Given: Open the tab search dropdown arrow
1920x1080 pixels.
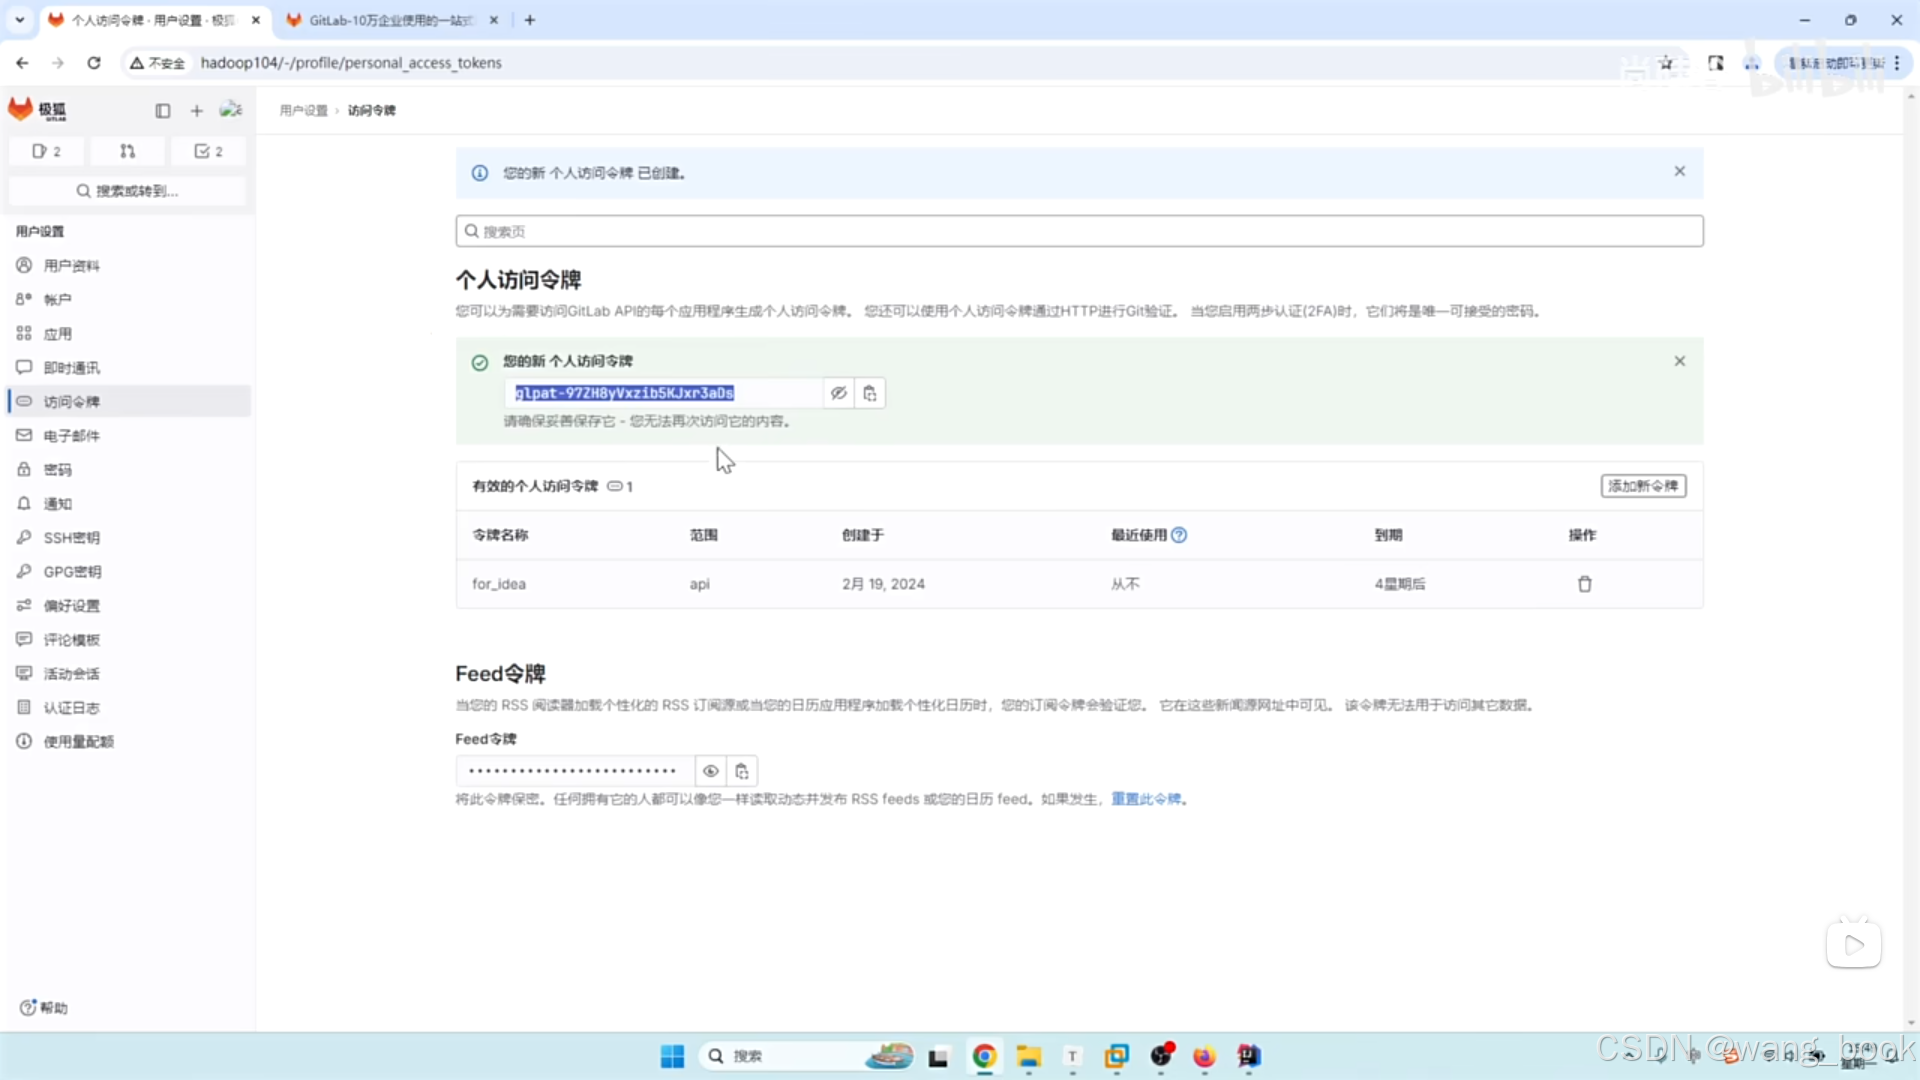Looking at the screenshot, I should click(x=19, y=20).
